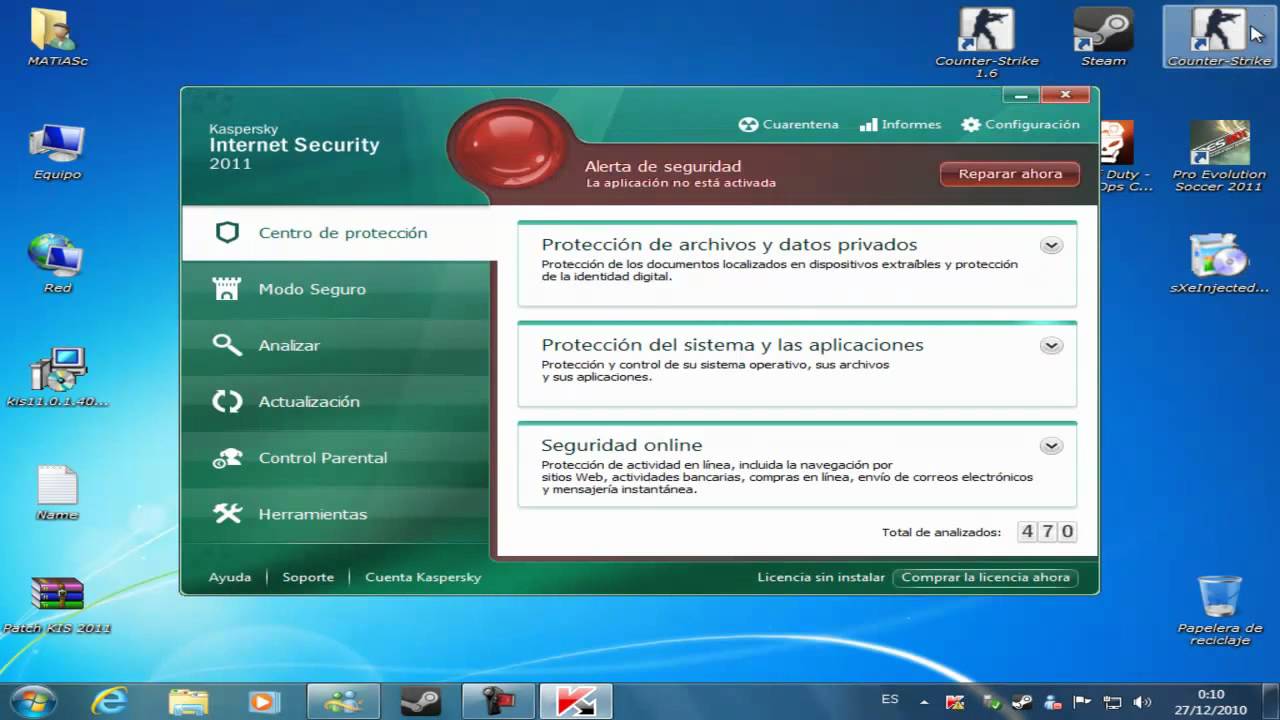The image size is (1280, 720).
Task: Minimize the Kaspersky window
Action: tap(1022, 96)
